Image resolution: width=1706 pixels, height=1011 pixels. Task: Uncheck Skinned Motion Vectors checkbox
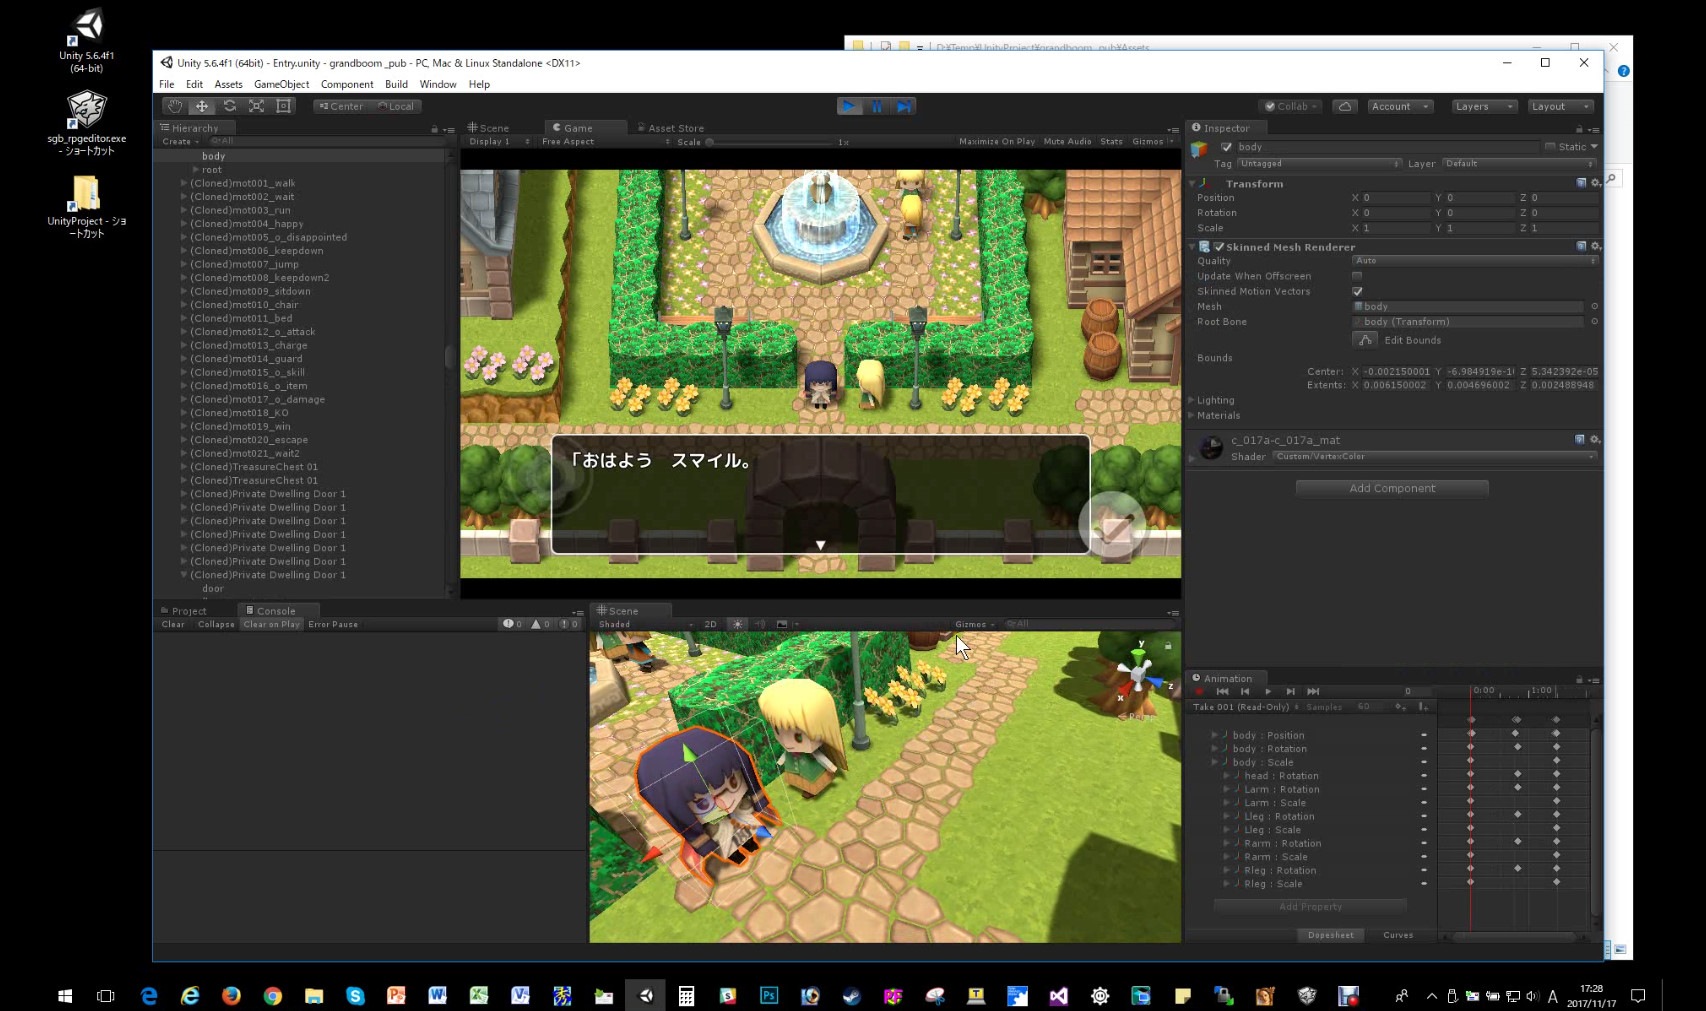pos(1357,291)
